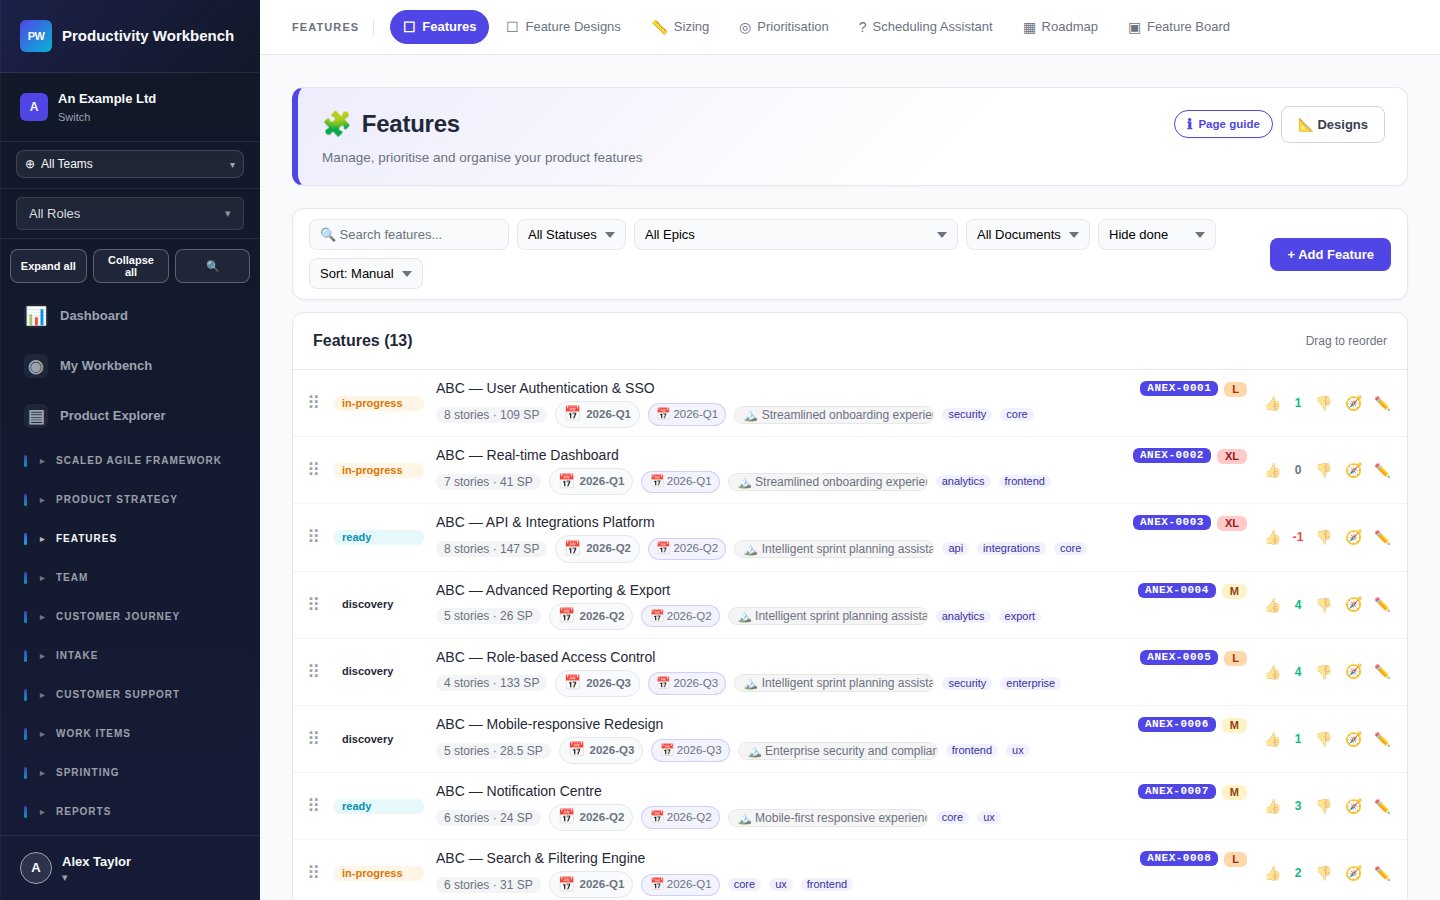Expand the Sprinting sidebar section

click(x=130, y=773)
